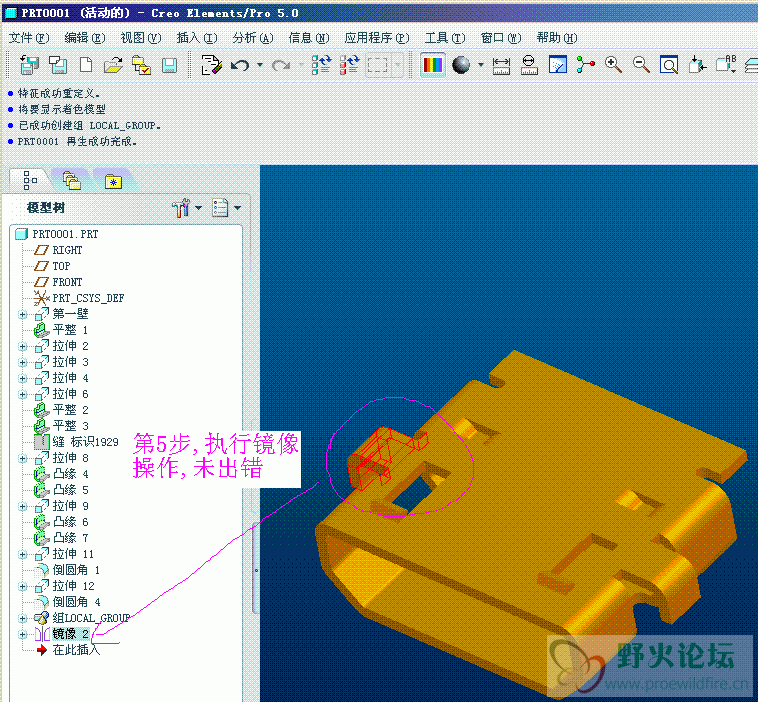
Task: Click the Zoom in magnifier icon
Action: pyautogui.click(x=613, y=65)
